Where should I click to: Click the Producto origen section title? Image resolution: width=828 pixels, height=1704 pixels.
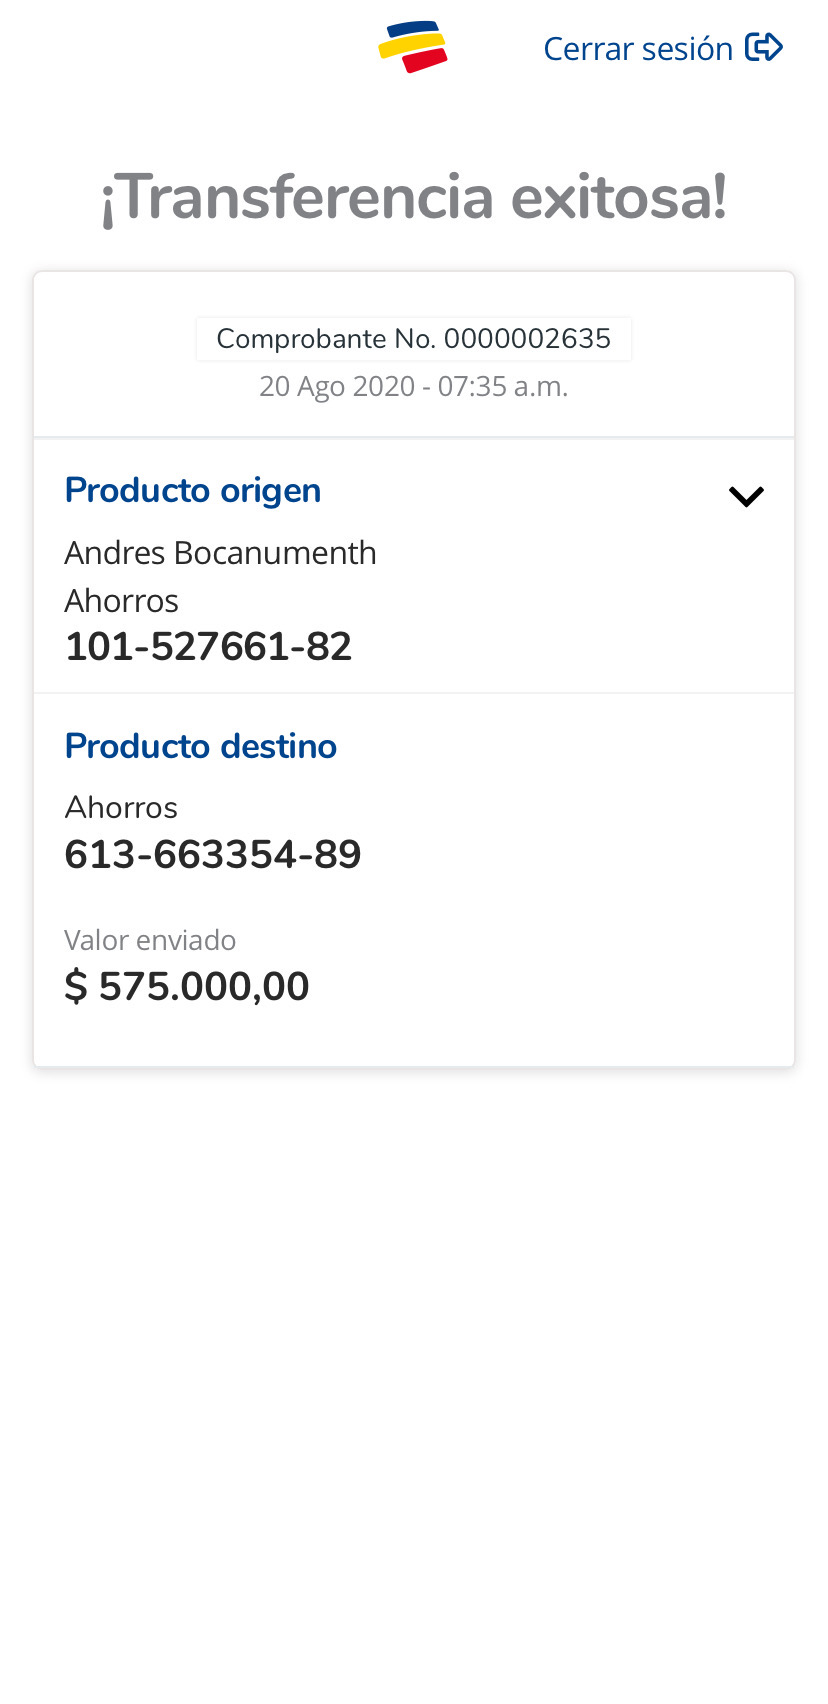click(193, 490)
